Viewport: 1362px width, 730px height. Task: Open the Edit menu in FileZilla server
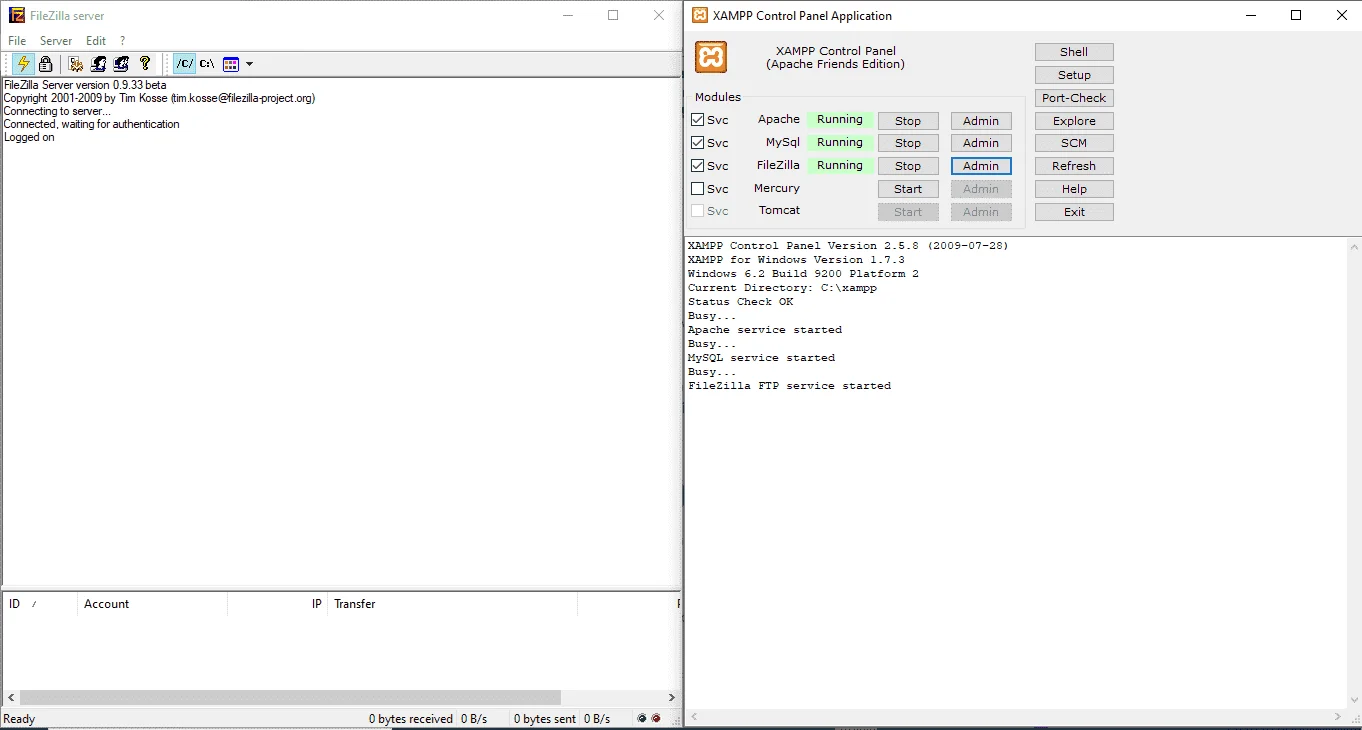click(96, 41)
